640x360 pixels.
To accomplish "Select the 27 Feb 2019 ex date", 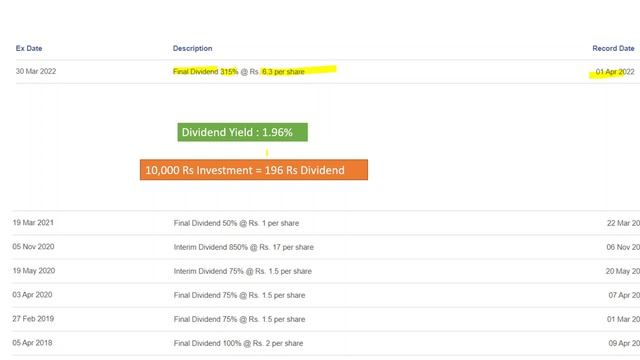I will [33, 319].
